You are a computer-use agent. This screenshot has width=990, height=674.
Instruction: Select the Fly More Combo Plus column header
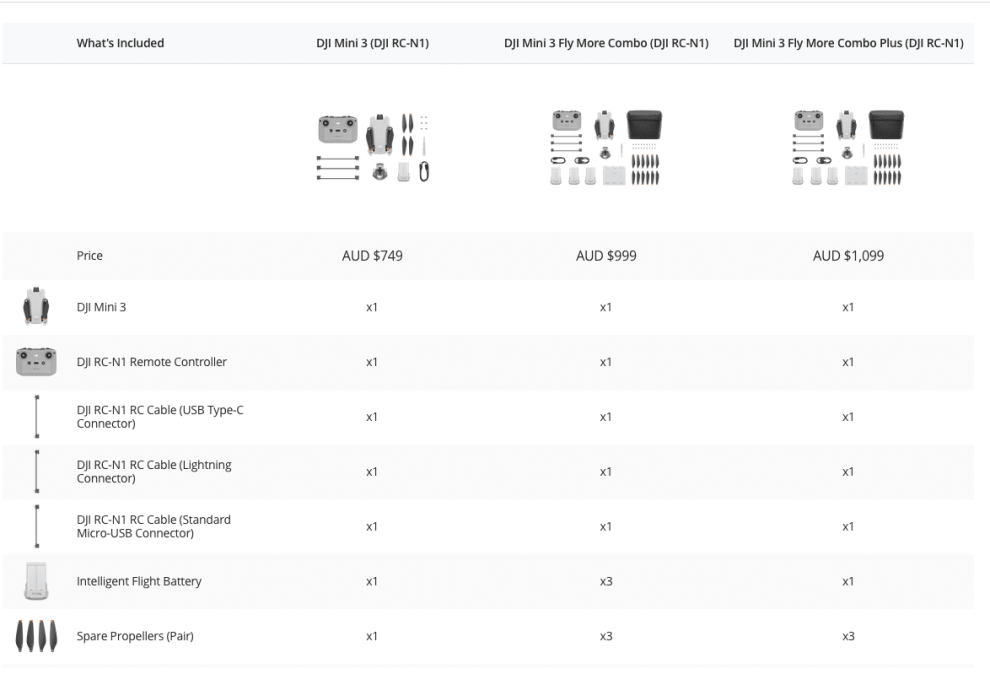click(848, 43)
